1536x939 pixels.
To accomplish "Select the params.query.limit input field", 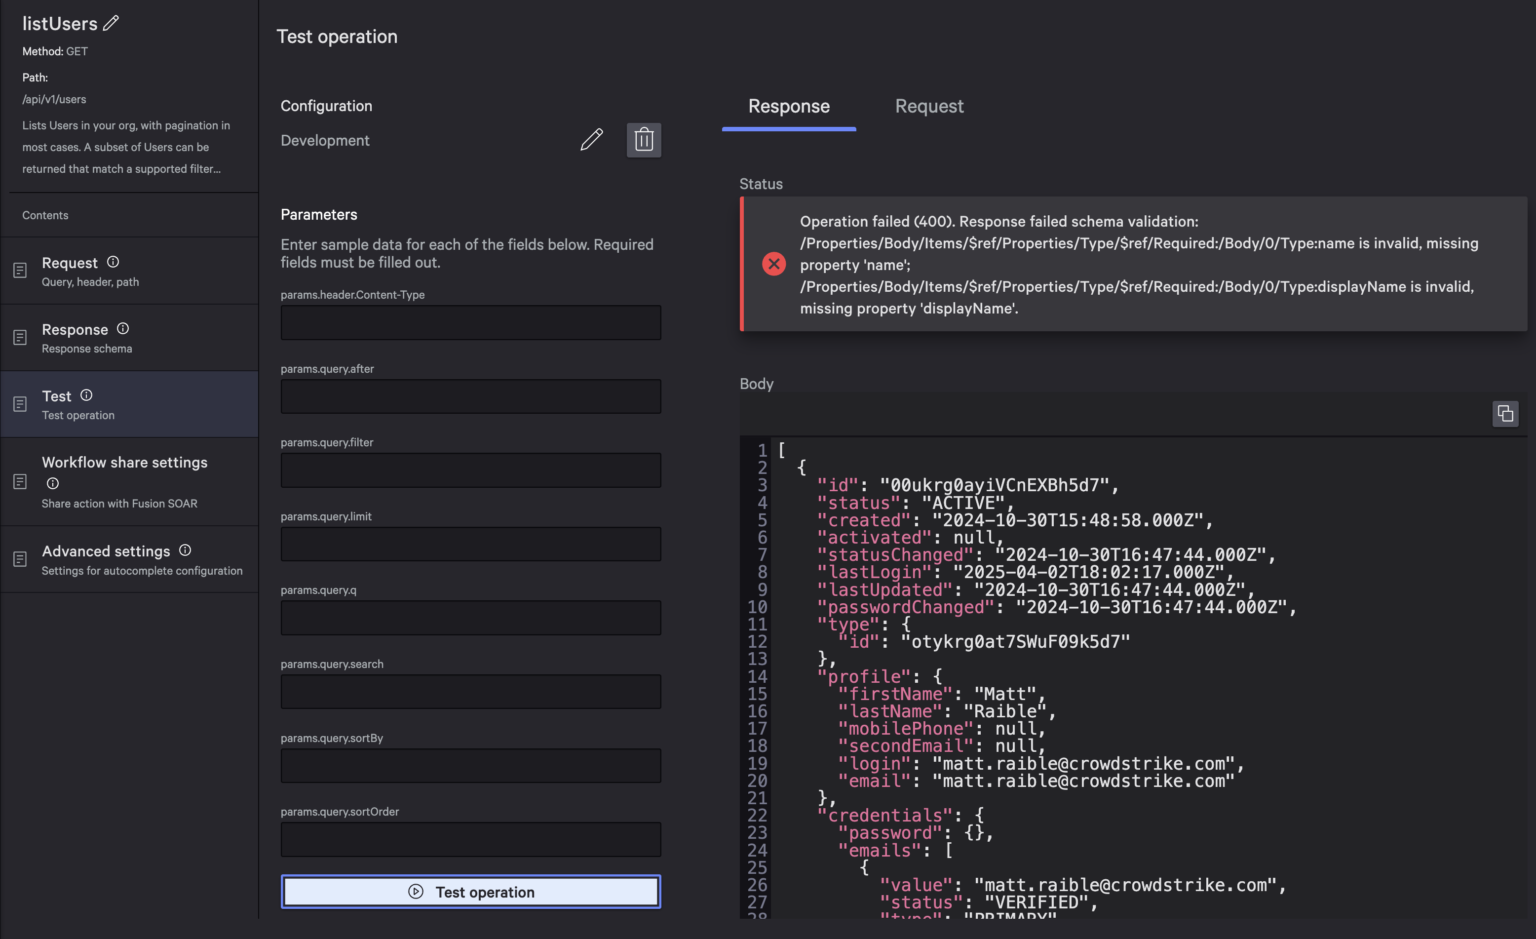I will pos(470,544).
